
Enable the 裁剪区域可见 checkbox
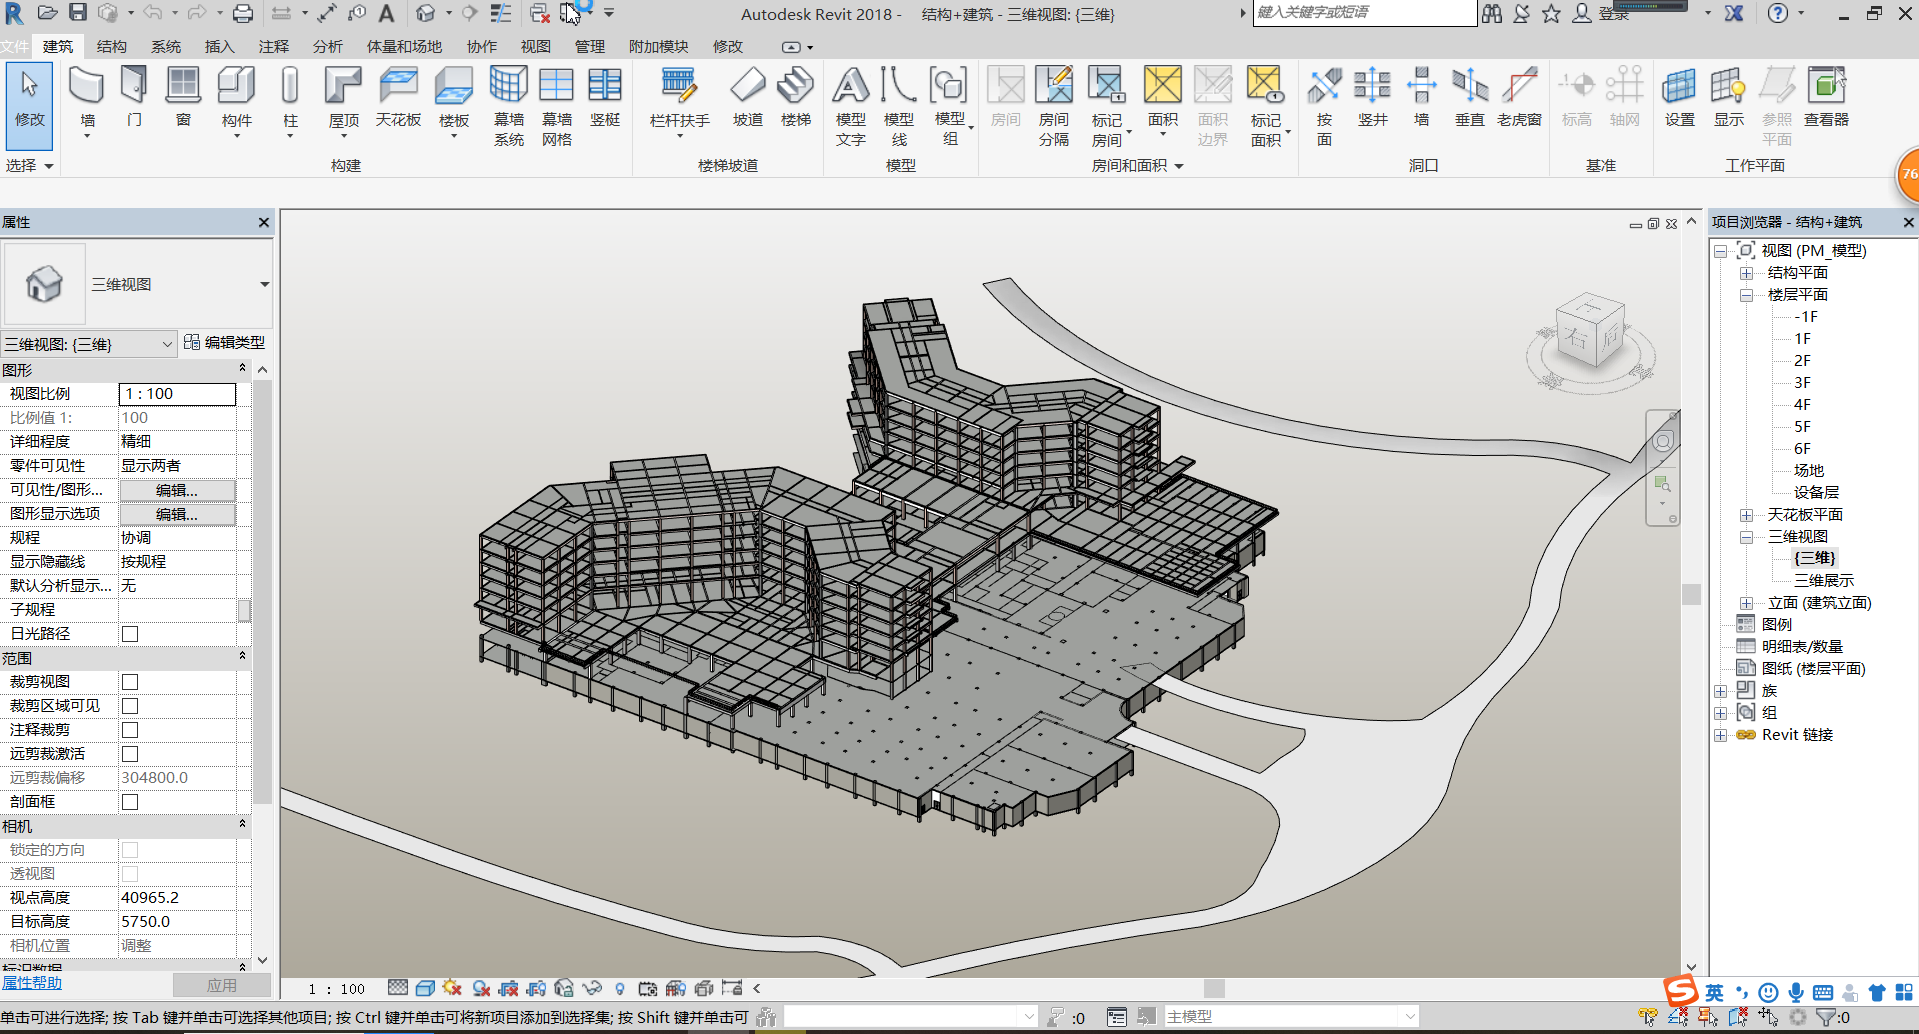point(130,706)
